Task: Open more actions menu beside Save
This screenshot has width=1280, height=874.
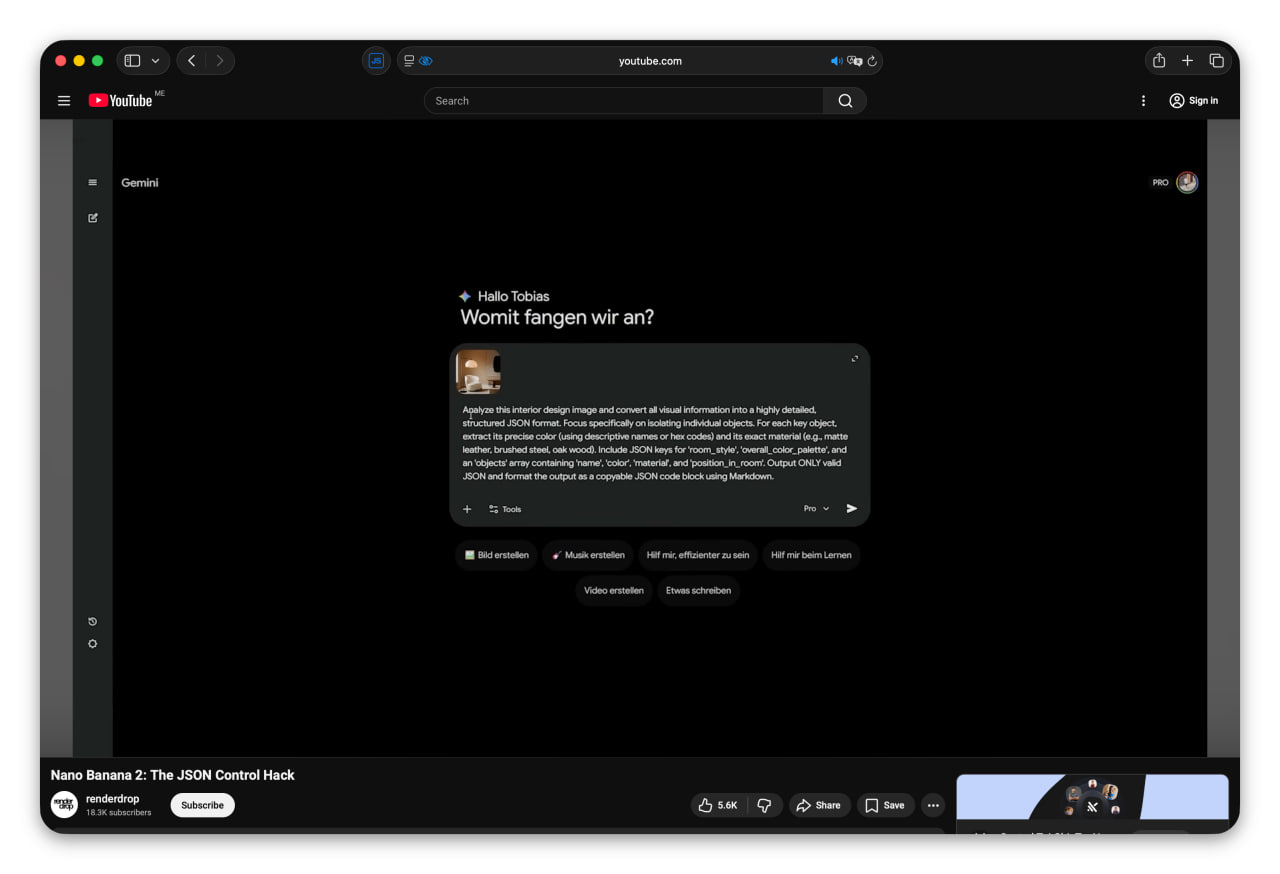Action: pyautogui.click(x=933, y=805)
